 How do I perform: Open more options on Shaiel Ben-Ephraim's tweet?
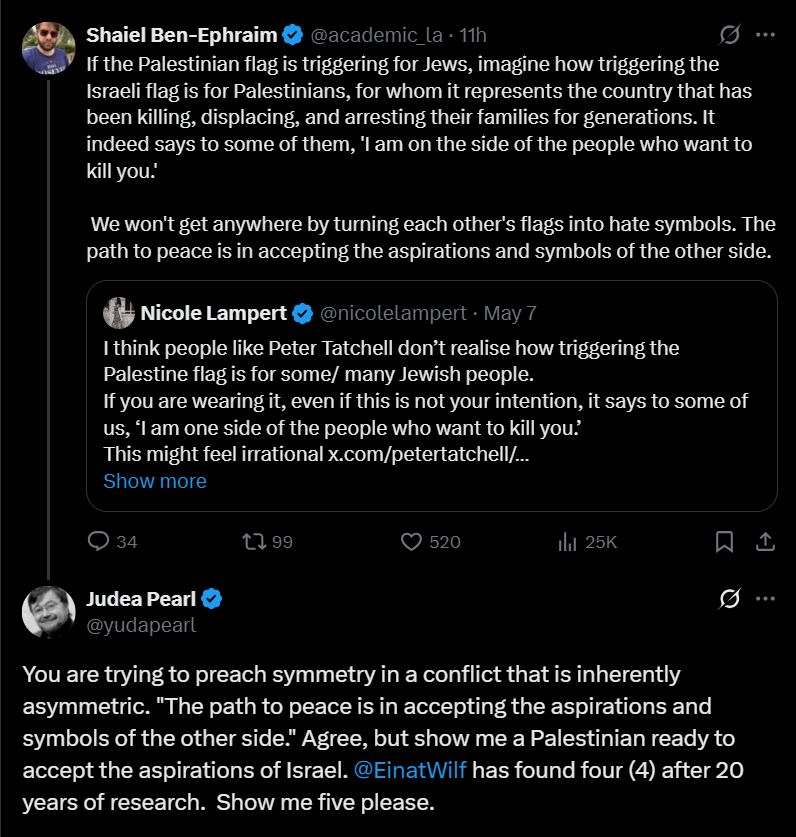point(765,35)
